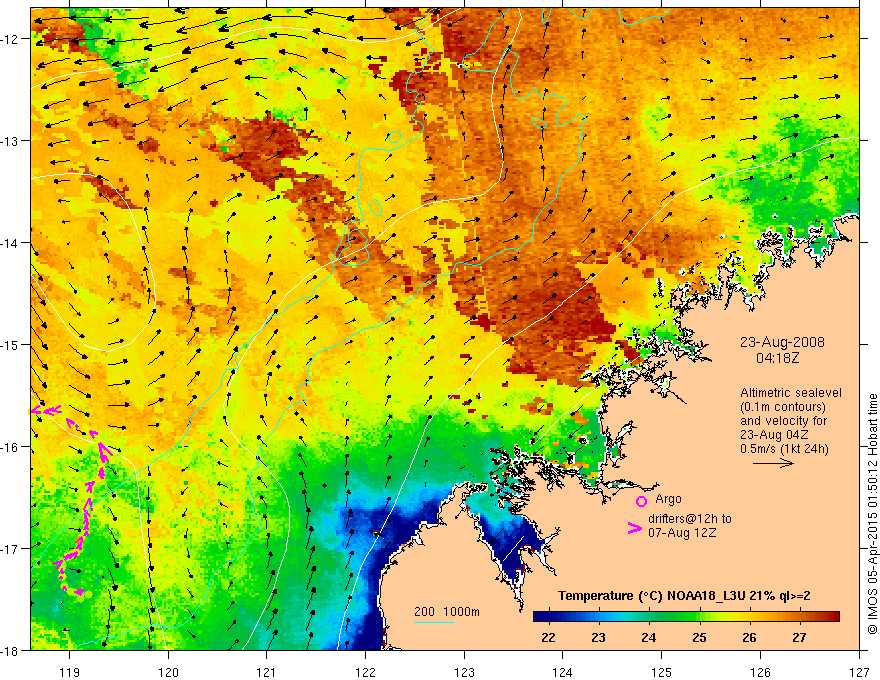Click the temperature color bar
Image resolution: width=880 pixels, height=680 pixels.
click(686, 617)
